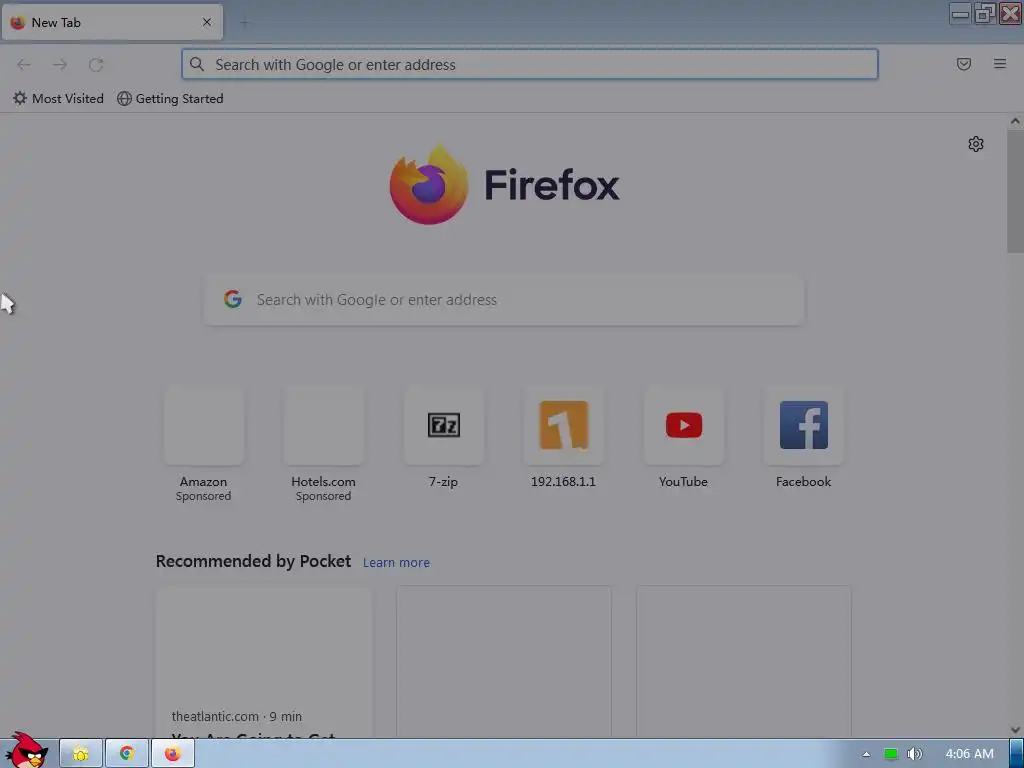Click the Show desktop strip
This screenshot has height=768, width=1024.
[x=1017, y=754]
